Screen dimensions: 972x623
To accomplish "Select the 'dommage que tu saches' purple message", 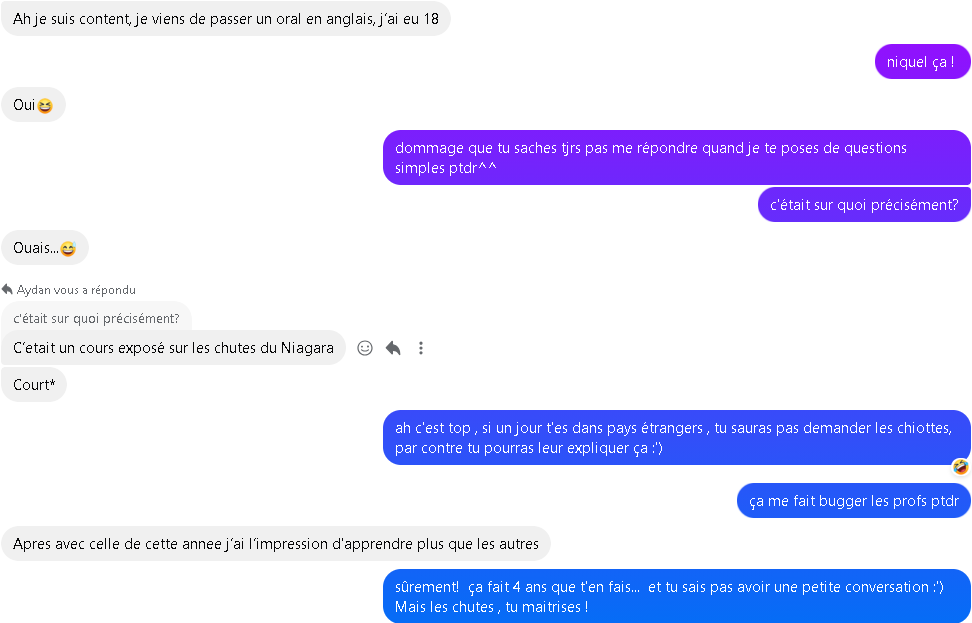I will click(677, 157).
